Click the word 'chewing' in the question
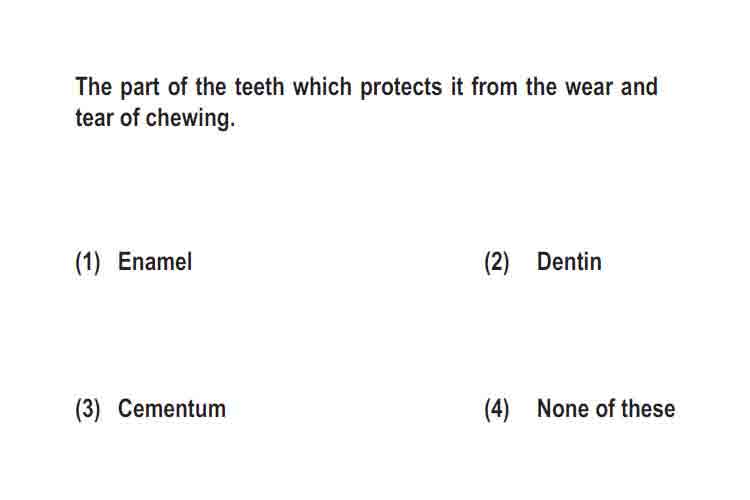This screenshot has width=750, height=500. pyautogui.click(x=188, y=119)
